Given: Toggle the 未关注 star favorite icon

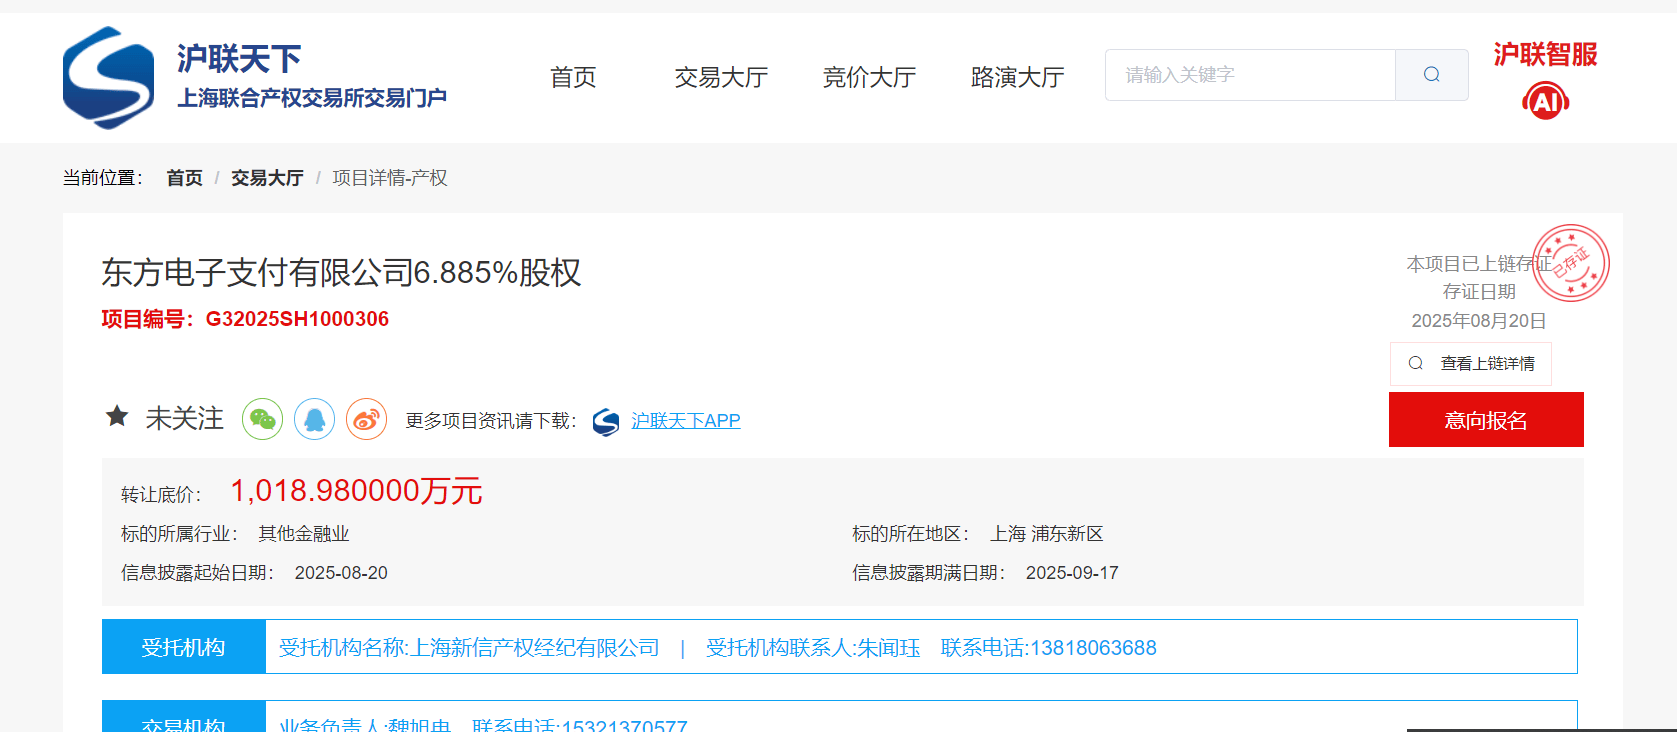Looking at the screenshot, I should click(117, 416).
